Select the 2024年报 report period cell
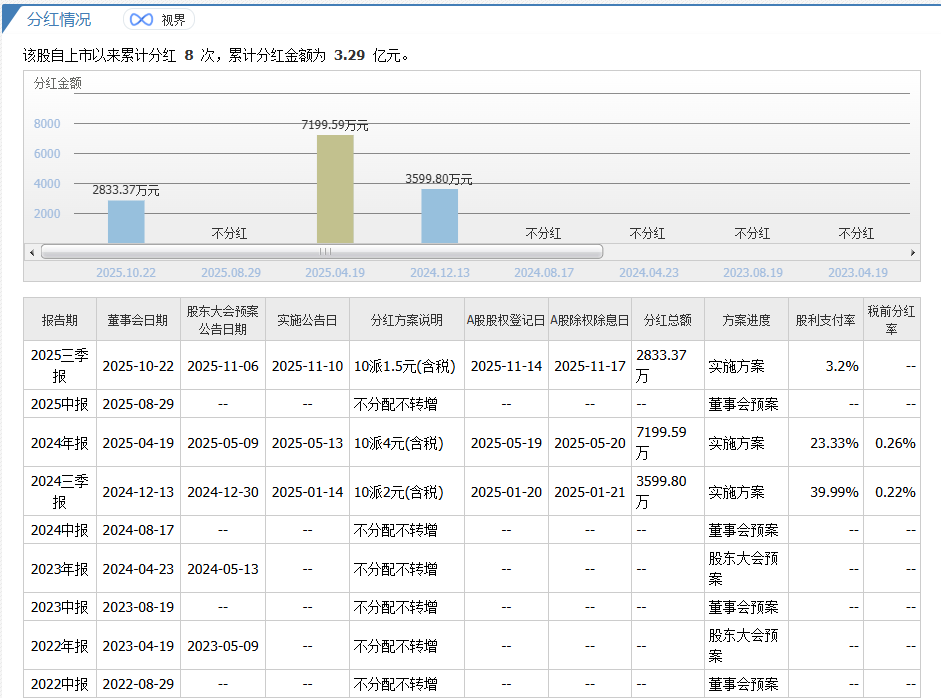Image resolution: width=941 pixels, height=698 pixels. pos(60,443)
